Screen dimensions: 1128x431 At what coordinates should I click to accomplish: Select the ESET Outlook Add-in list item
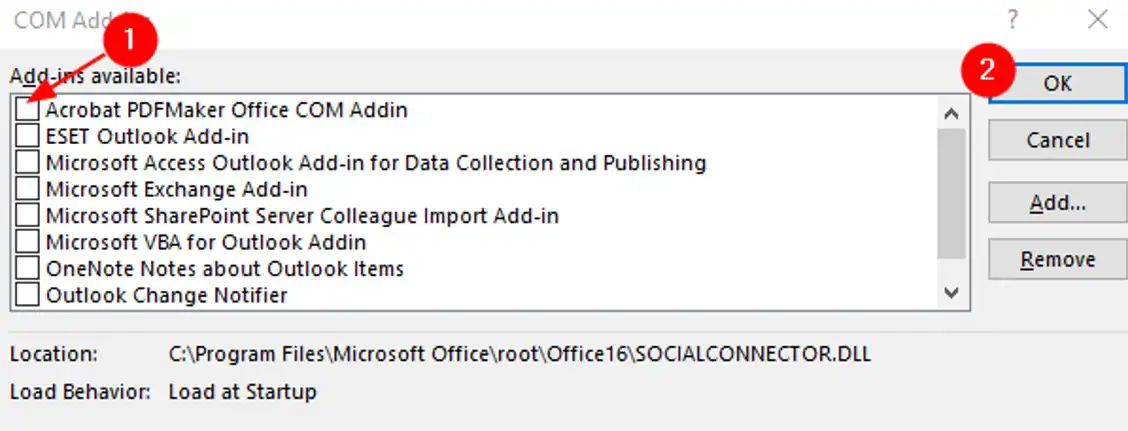147,136
